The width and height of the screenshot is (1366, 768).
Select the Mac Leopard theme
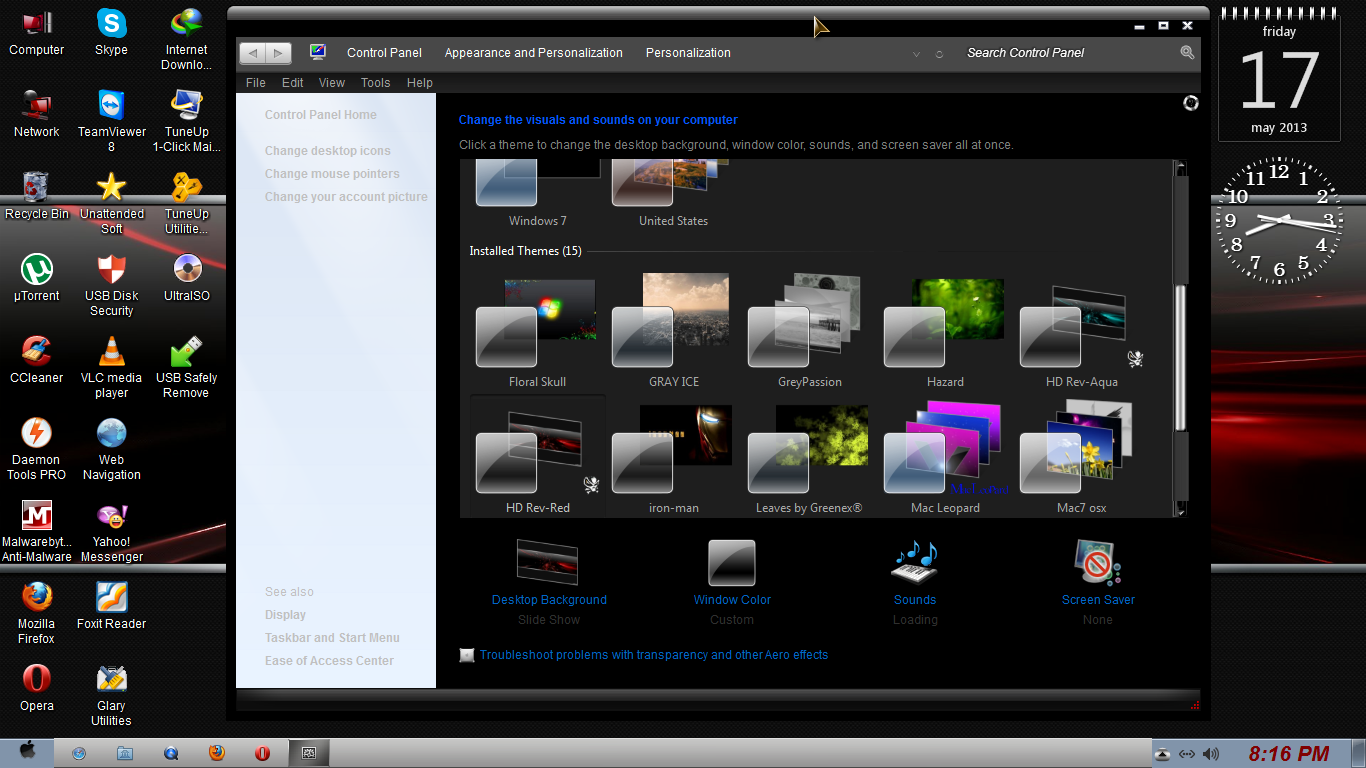pos(945,456)
